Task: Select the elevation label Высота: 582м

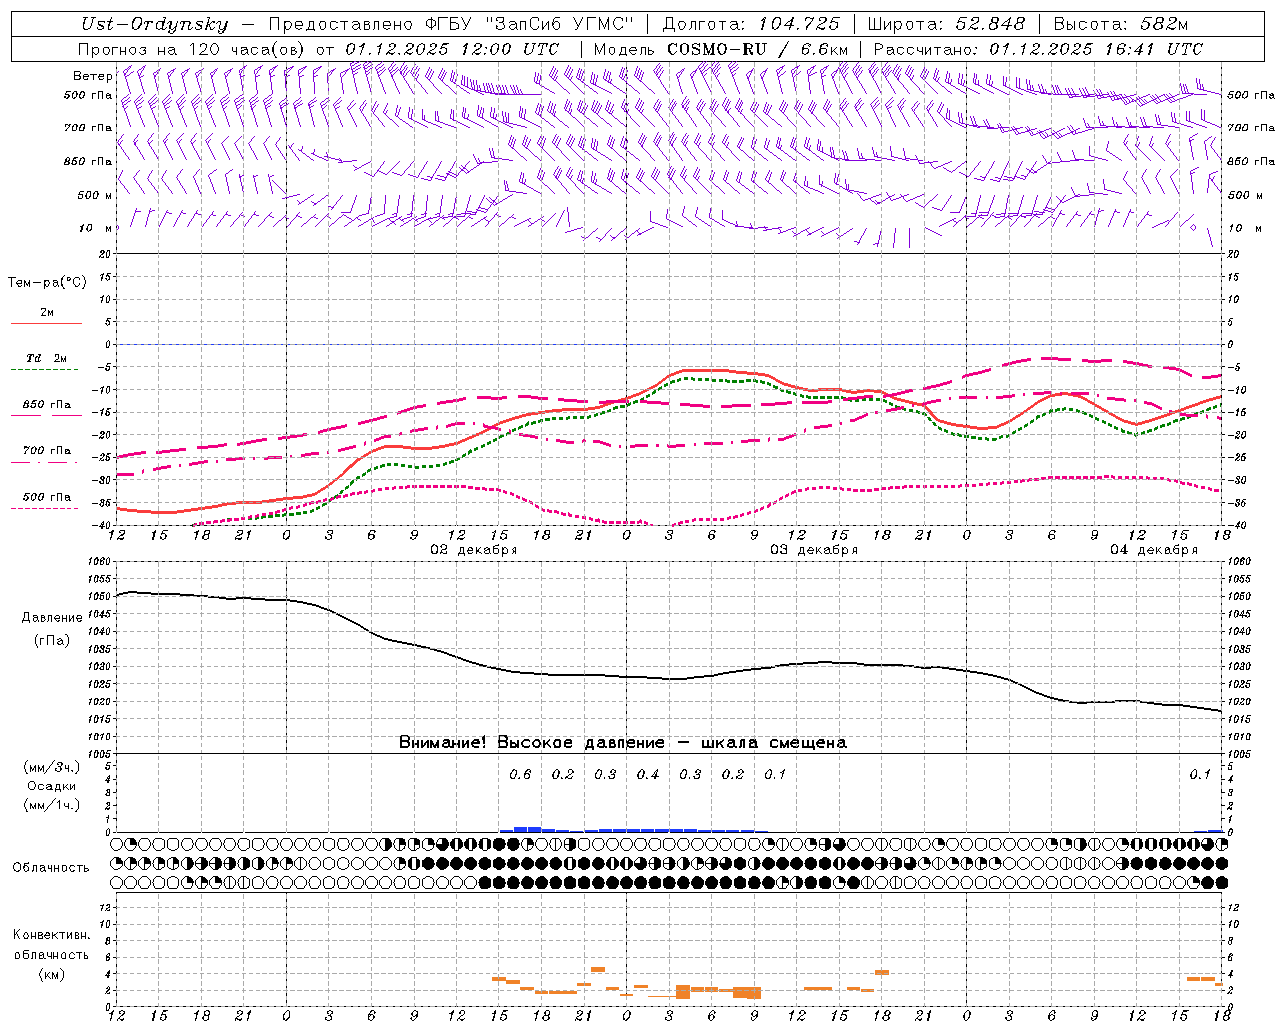Action: click(1120, 24)
